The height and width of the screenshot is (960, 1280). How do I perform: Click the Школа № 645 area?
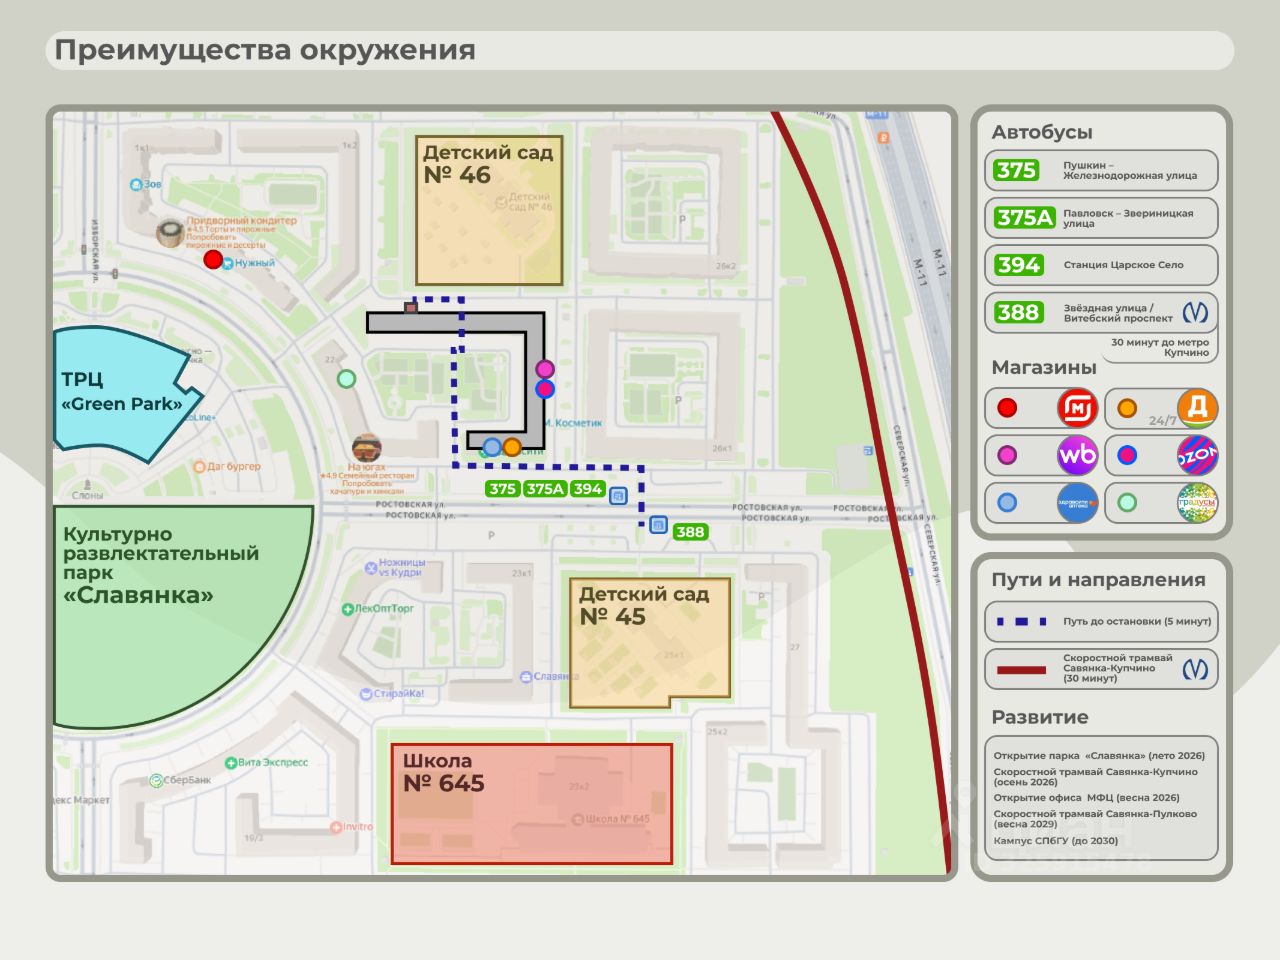pos(531,803)
